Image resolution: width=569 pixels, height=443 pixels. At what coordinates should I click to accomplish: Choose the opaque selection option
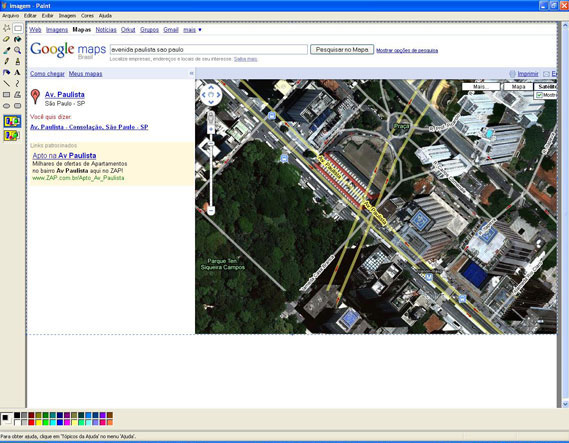click(12, 121)
